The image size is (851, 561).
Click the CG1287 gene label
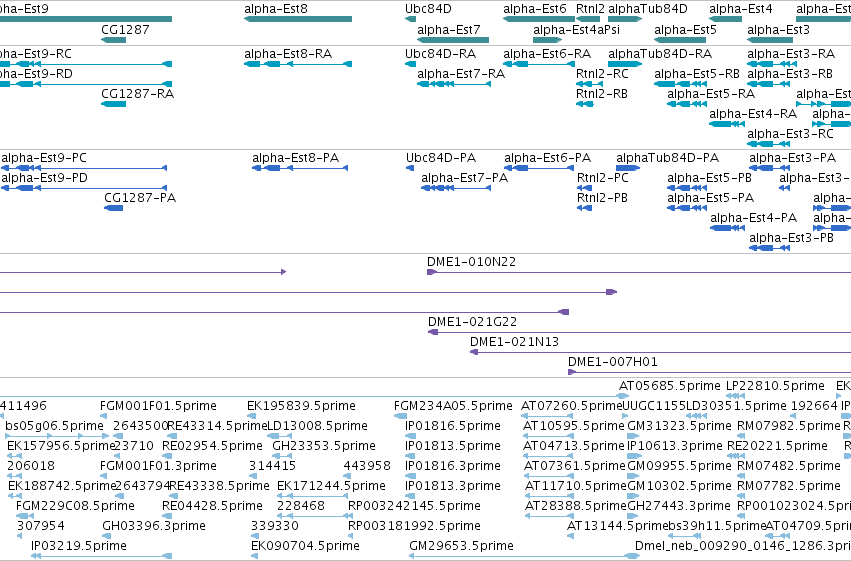pyautogui.click(x=125, y=29)
